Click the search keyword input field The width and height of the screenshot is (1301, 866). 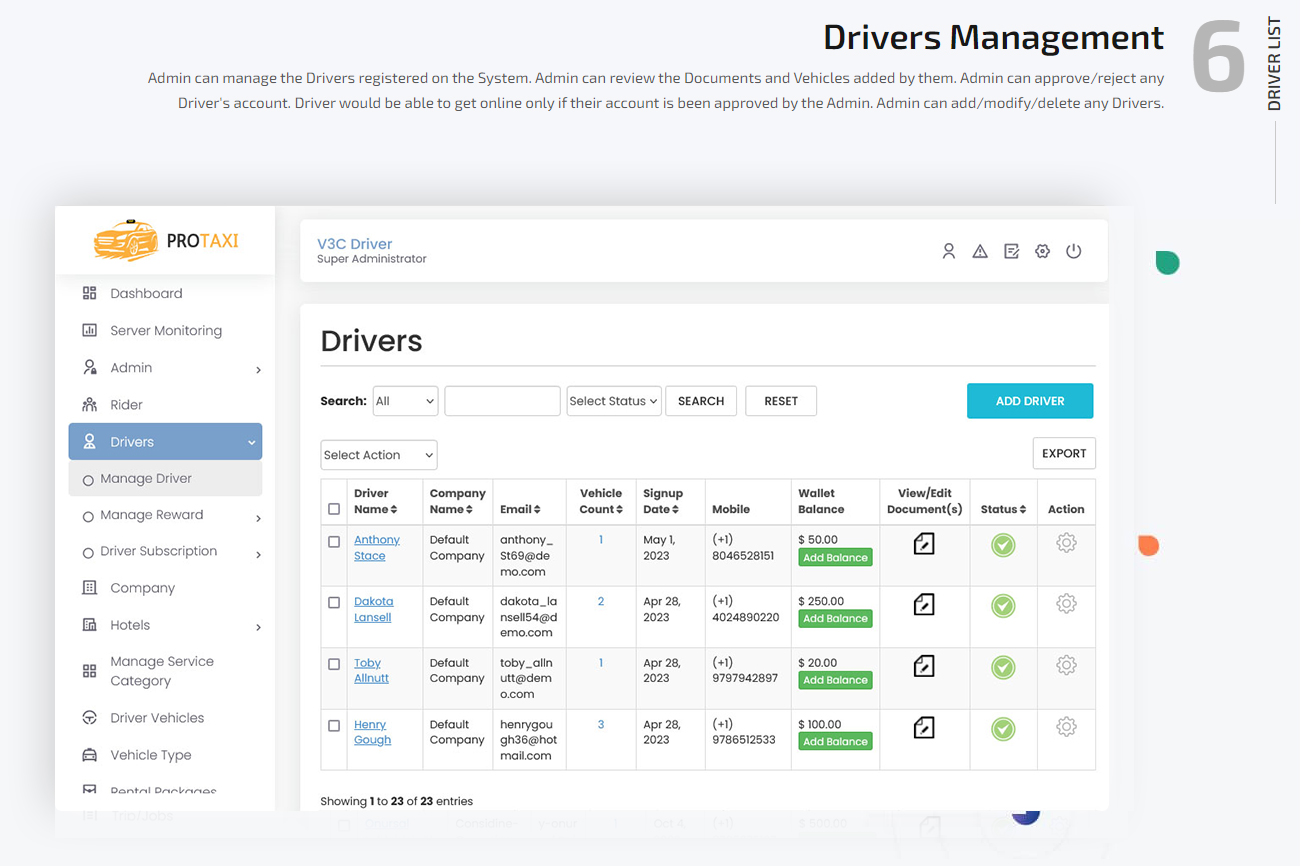[502, 401]
